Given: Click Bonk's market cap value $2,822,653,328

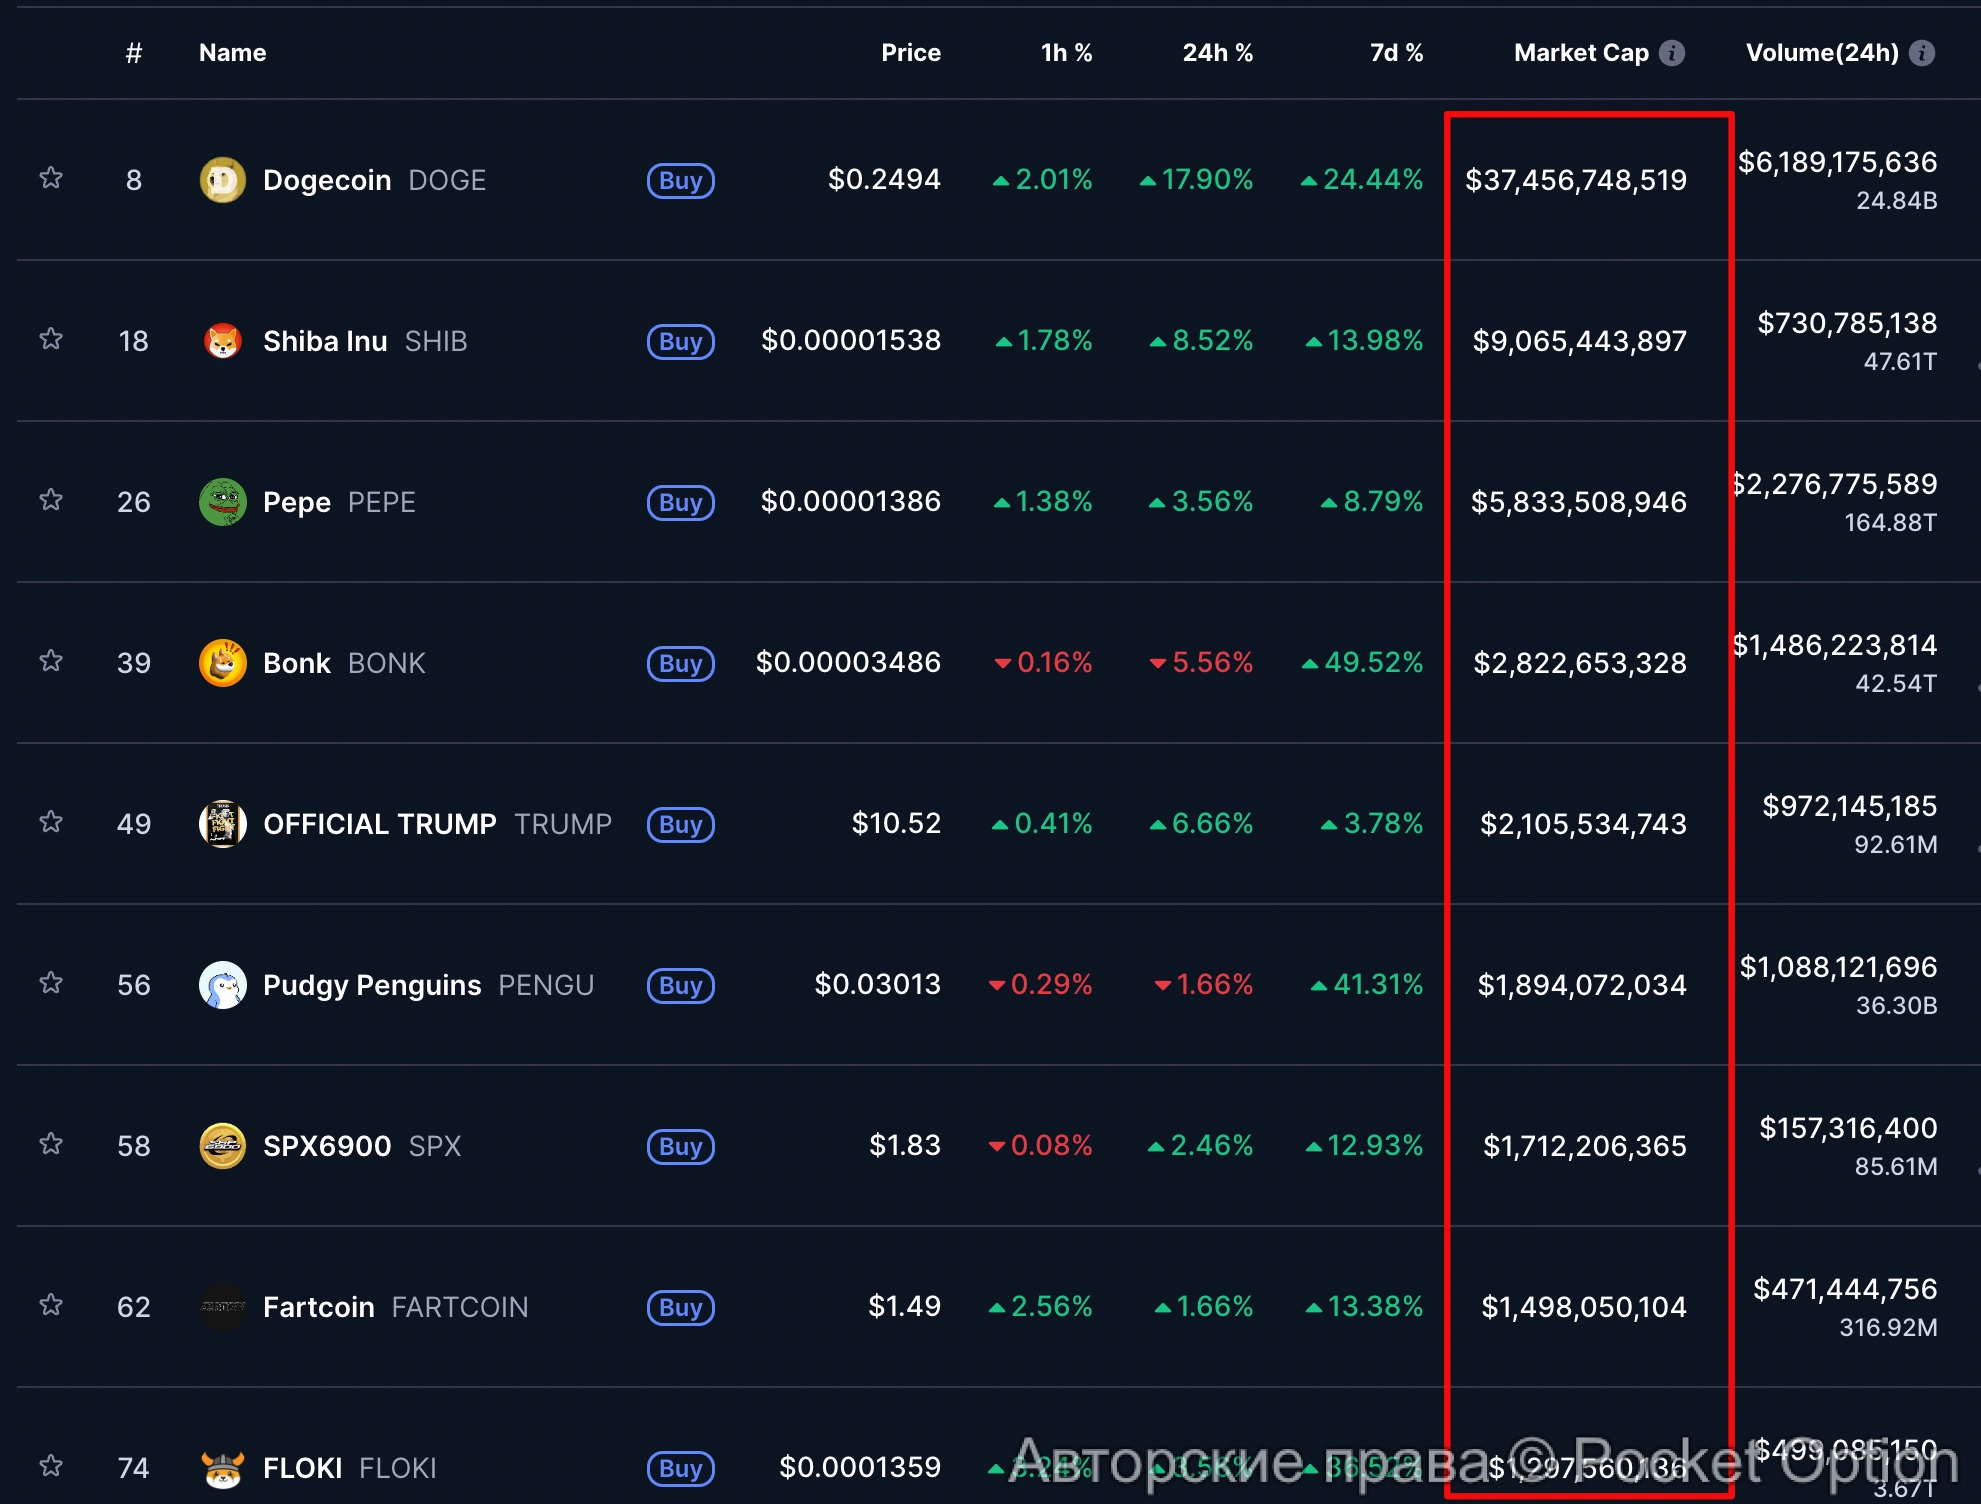Looking at the screenshot, I should 1579,663.
